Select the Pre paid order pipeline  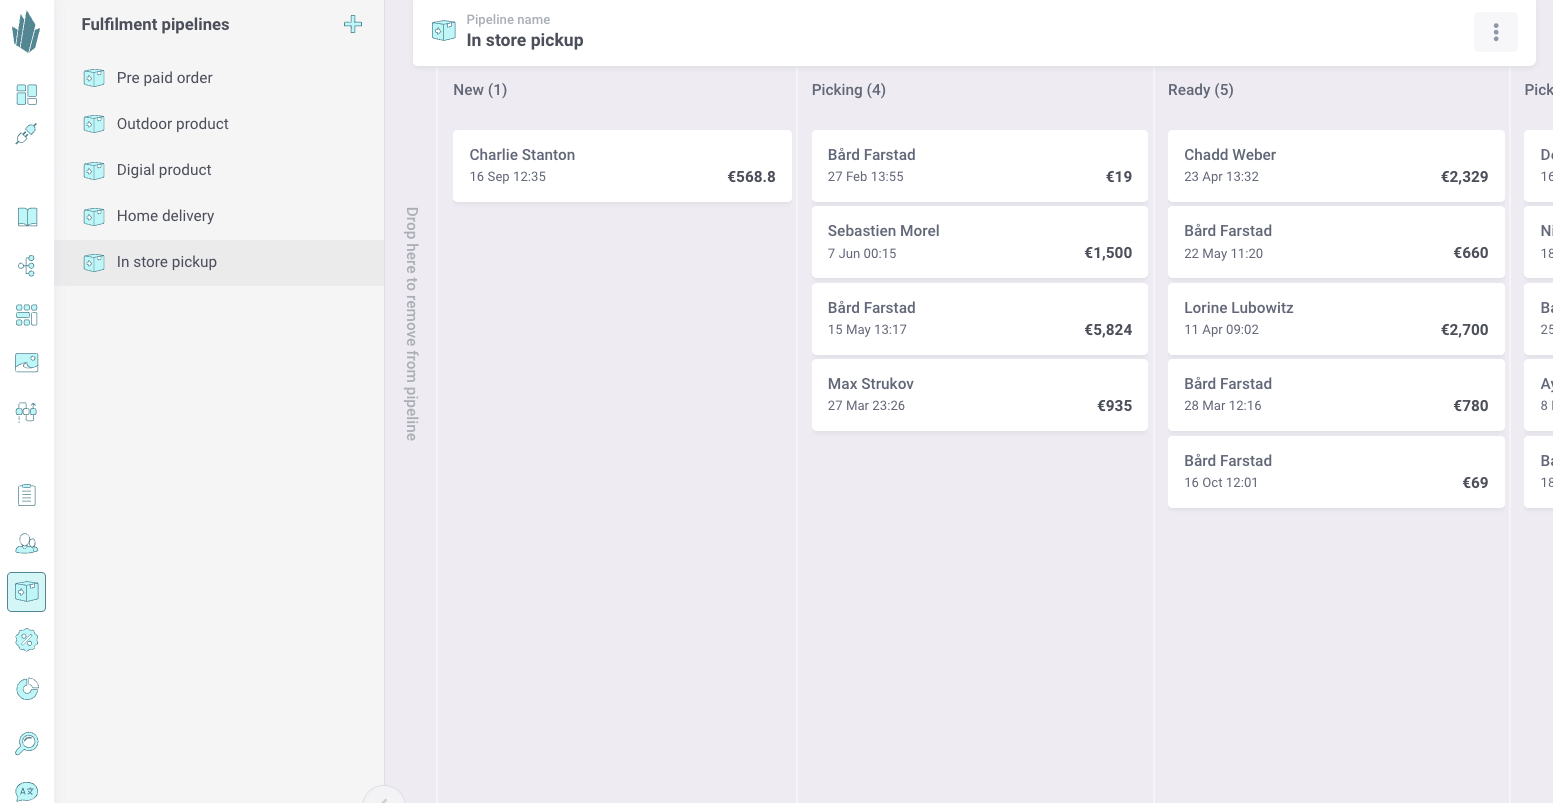(165, 78)
